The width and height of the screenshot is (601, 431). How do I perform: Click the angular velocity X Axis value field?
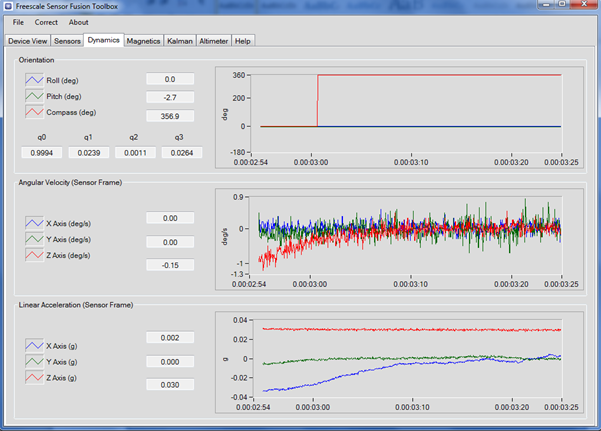coord(170,218)
